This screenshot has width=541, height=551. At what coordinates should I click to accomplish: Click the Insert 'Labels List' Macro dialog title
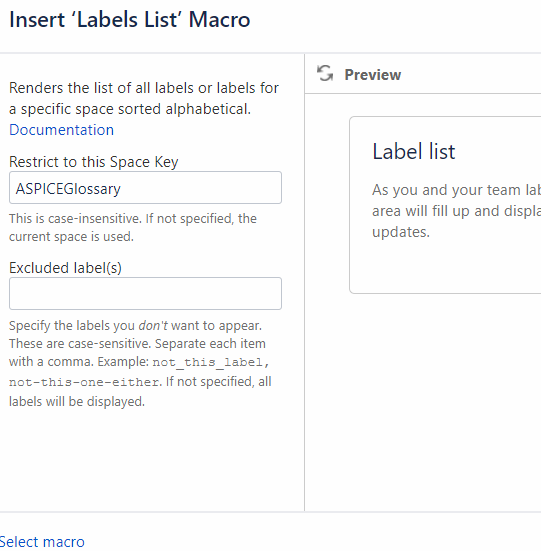click(130, 19)
